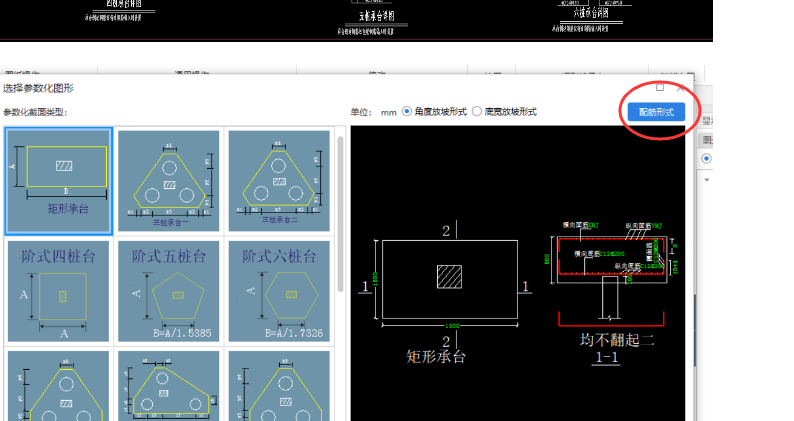This screenshot has height=421, width=794.
Task: Pick the 阶式六桩台 hexagon thumbnail
Action: [279, 291]
